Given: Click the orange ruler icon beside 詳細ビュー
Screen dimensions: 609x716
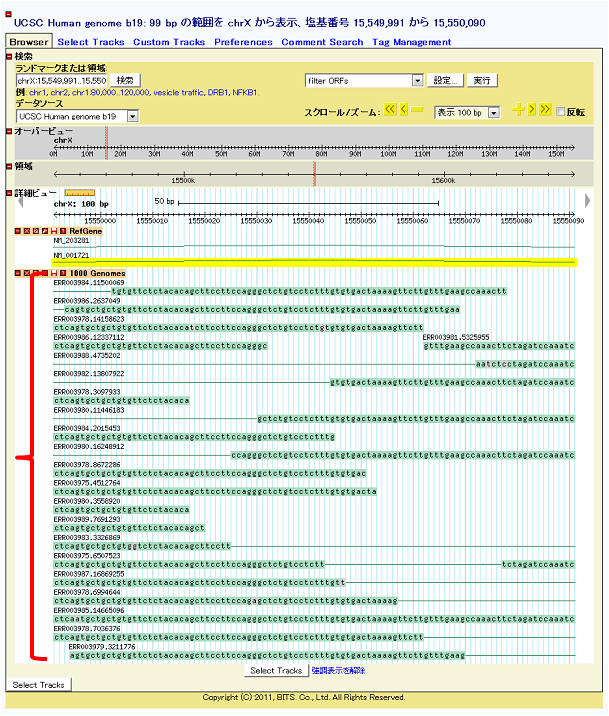Looking at the screenshot, I should coord(80,193).
